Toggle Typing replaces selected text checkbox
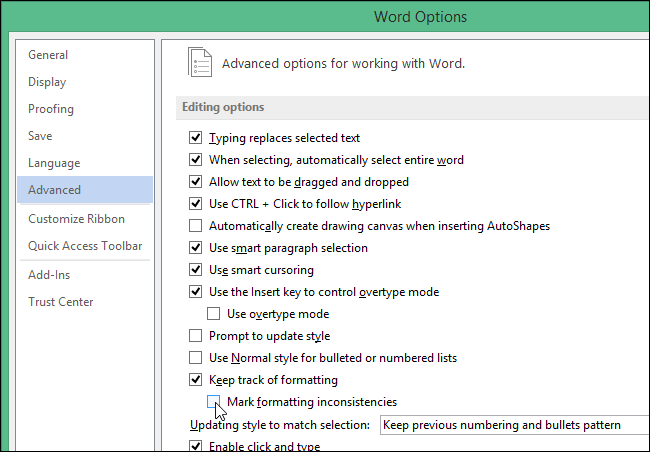Image resolution: width=650 pixels, height=452 pixels. pos(196,138)
